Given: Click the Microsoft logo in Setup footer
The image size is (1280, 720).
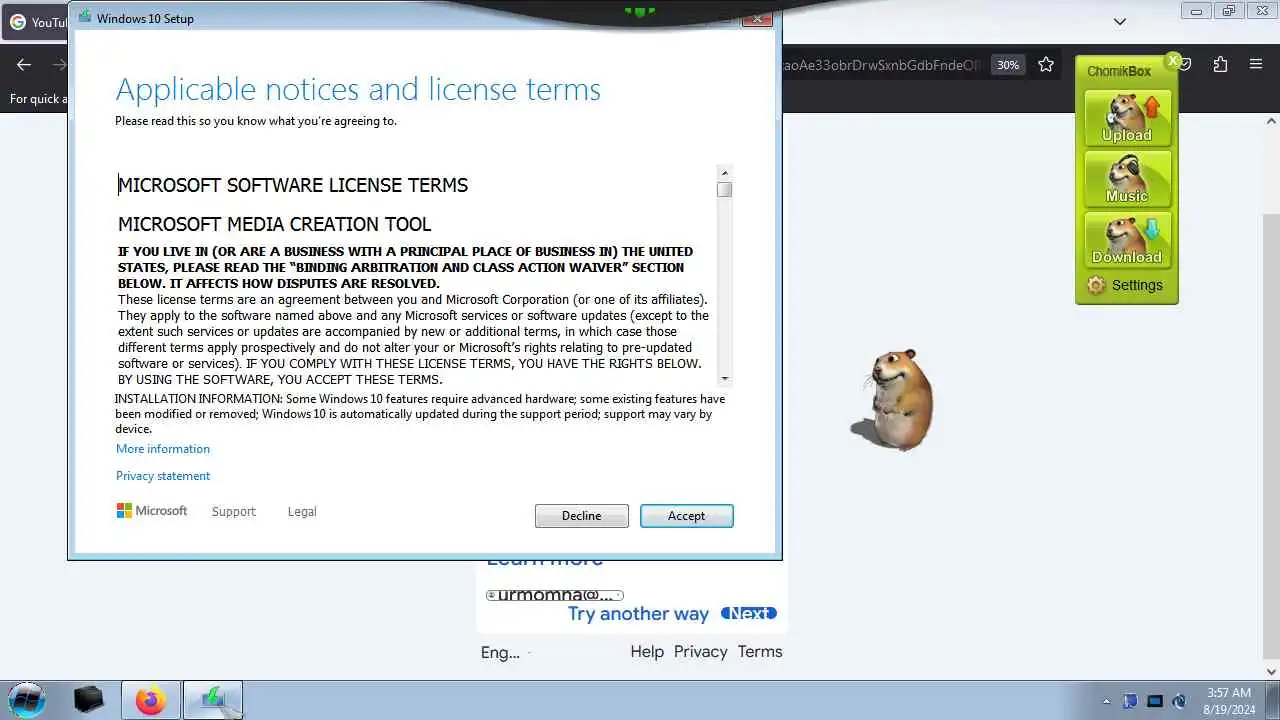Looking at the screenshot, I should (152, 511).
